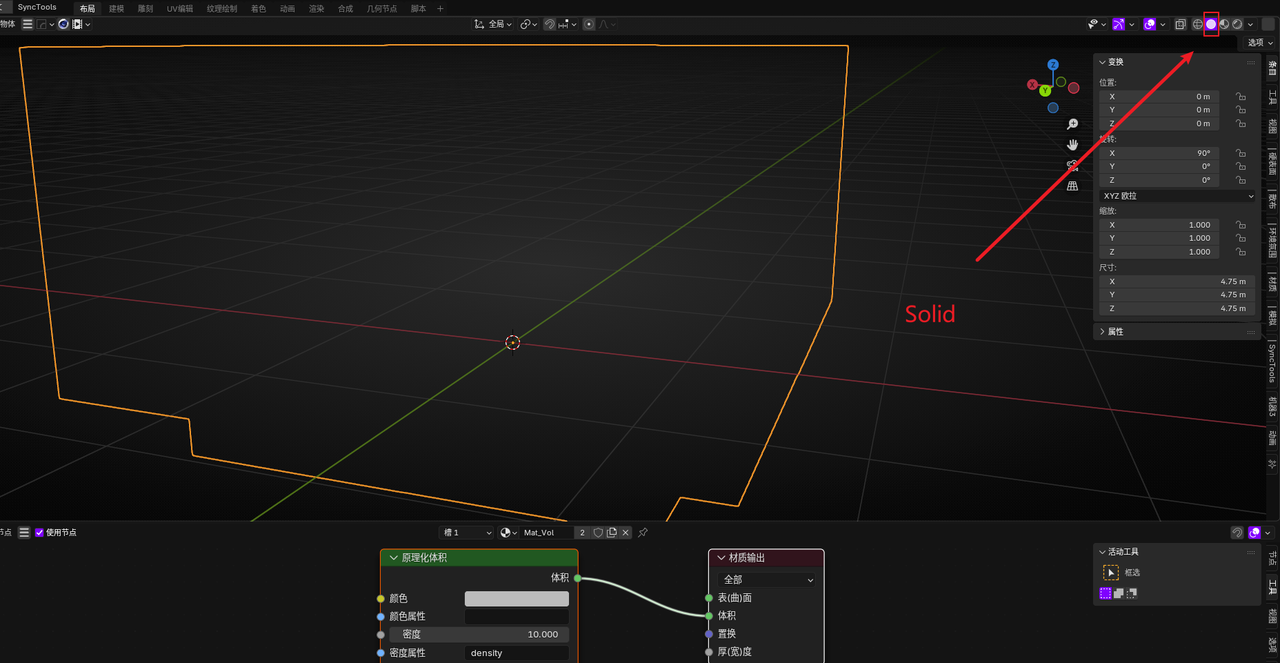Open the 几何节点 workspace tab
1280x663 pixels.
click(382, 8)
